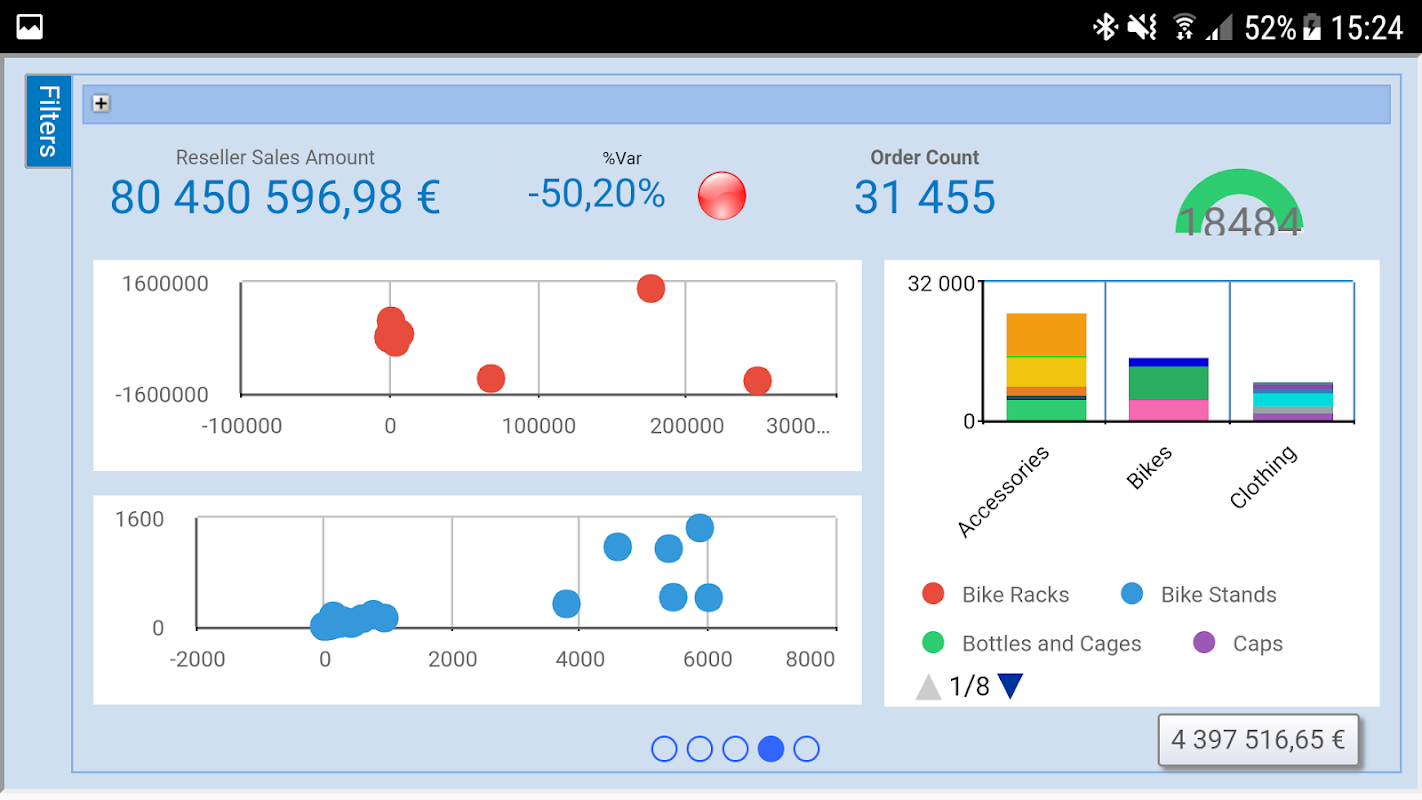Tap the Wi-Fi status icon
This screenshot has height=800, width=1422.
click(x=1184, y=27)
